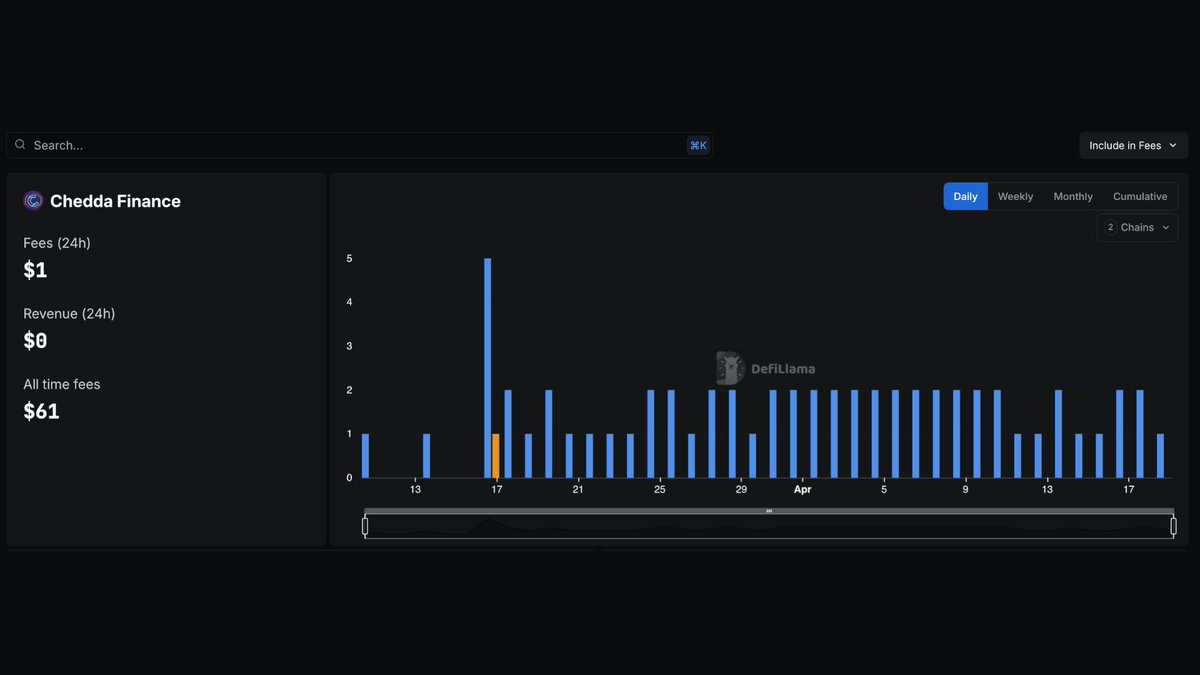Click the y-axis label 5
1200x675 pixels.
[x=349, y=259]
